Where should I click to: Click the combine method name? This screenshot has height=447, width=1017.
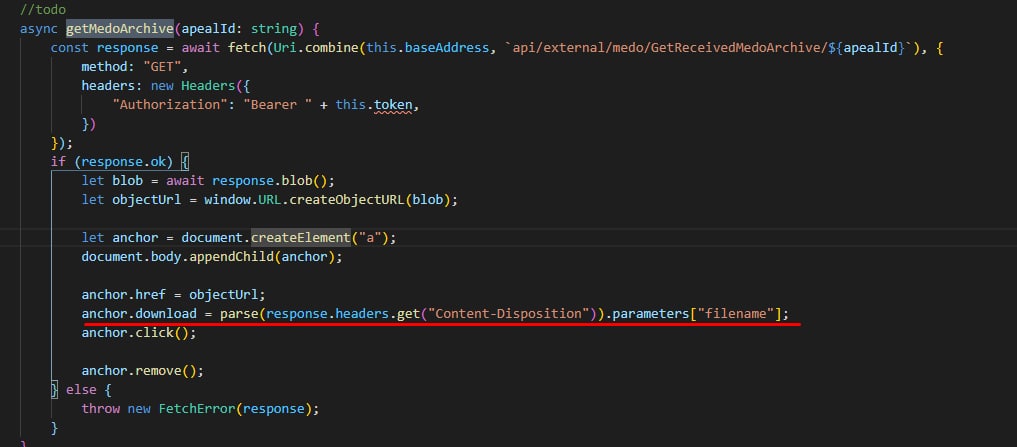[331, 48]
